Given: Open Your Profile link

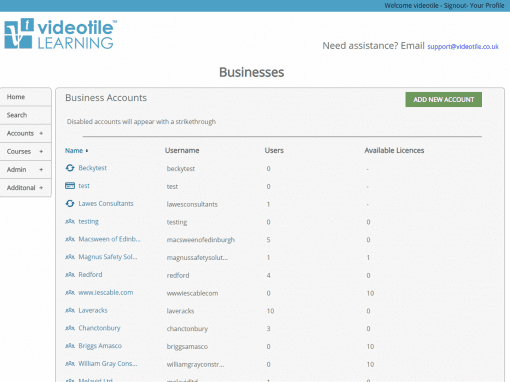Looking at the screenshot, I should click(487, 6).
